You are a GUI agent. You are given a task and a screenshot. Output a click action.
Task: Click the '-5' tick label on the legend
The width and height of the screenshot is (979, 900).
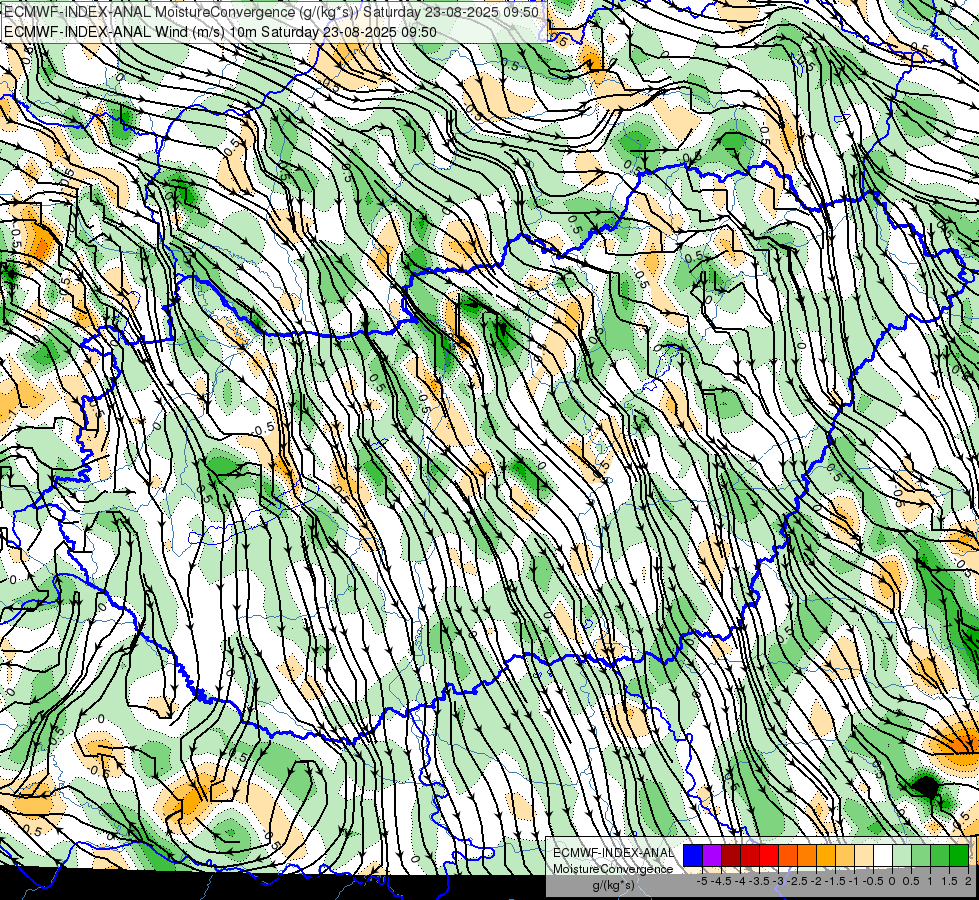[702, 881]
